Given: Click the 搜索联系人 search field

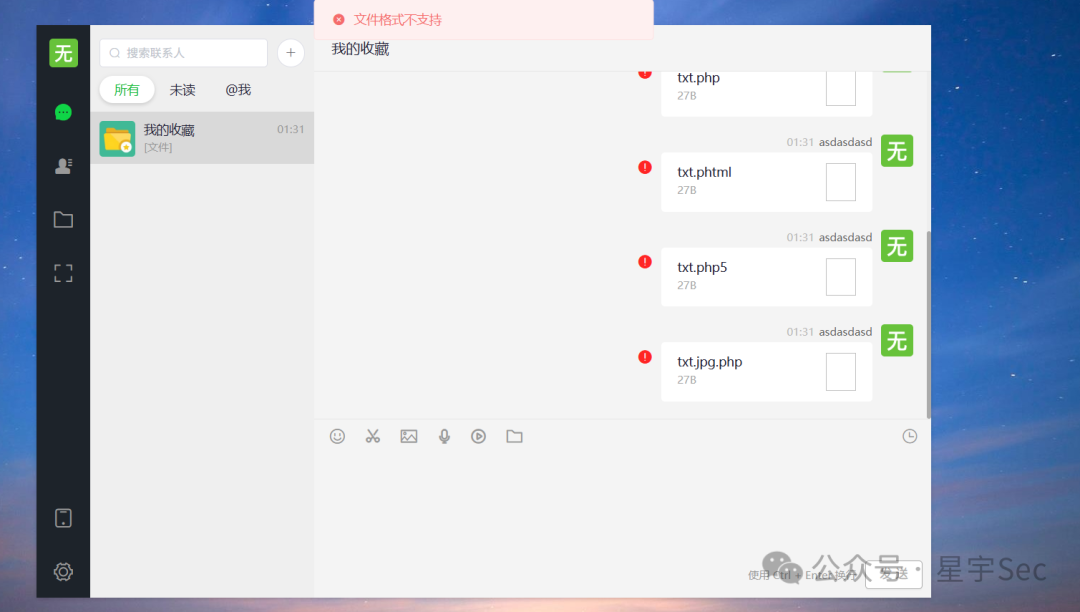Looking at the screenshot, I should [x=184, y=53].
